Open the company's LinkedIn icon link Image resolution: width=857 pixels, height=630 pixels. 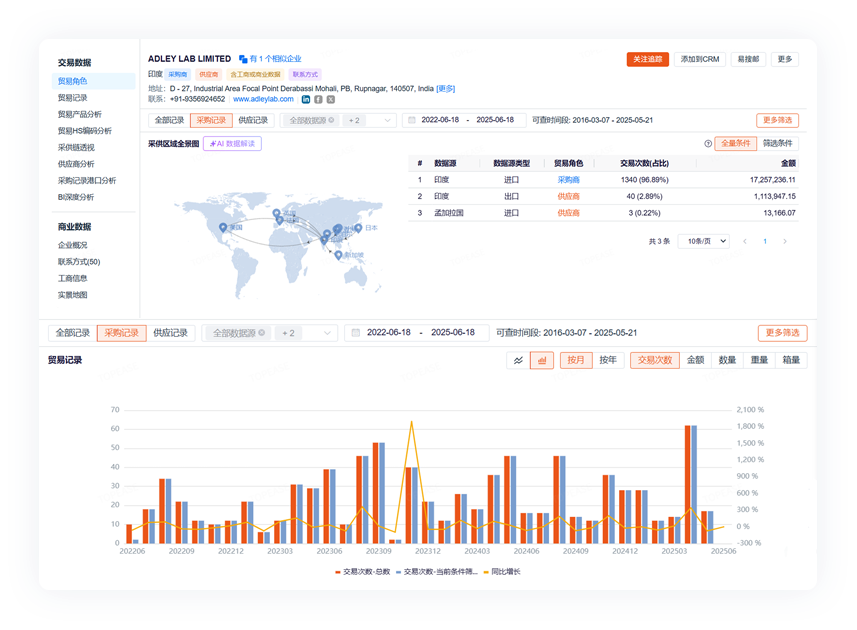tap(306, 99)
